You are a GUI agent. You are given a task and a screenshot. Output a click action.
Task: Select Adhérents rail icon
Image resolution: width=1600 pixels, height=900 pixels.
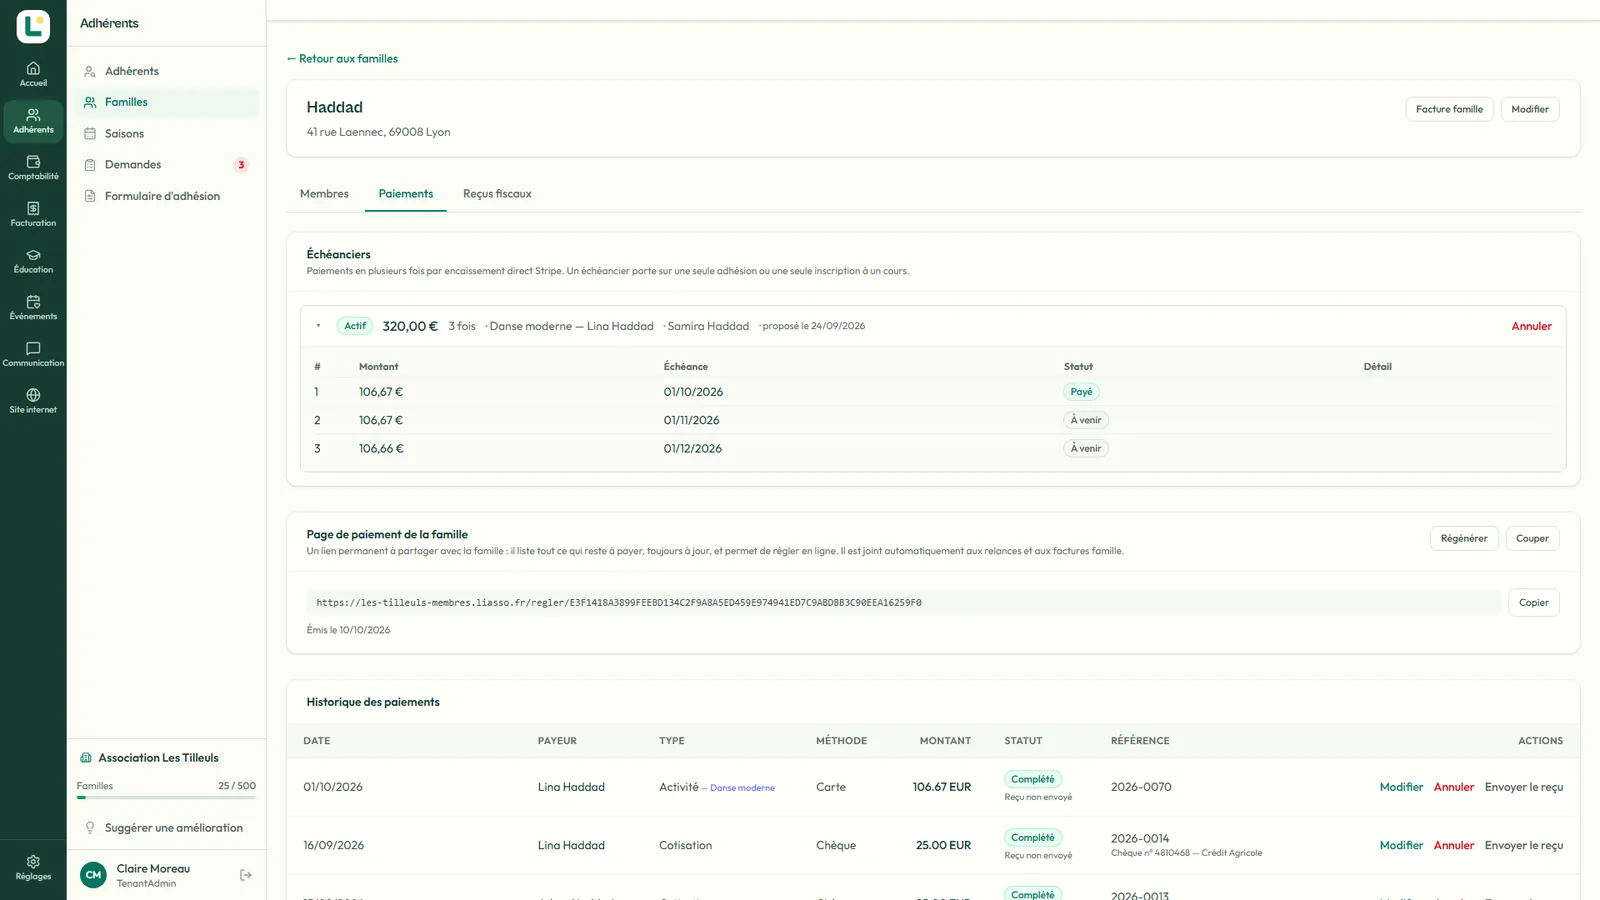[x=33, y=121]
